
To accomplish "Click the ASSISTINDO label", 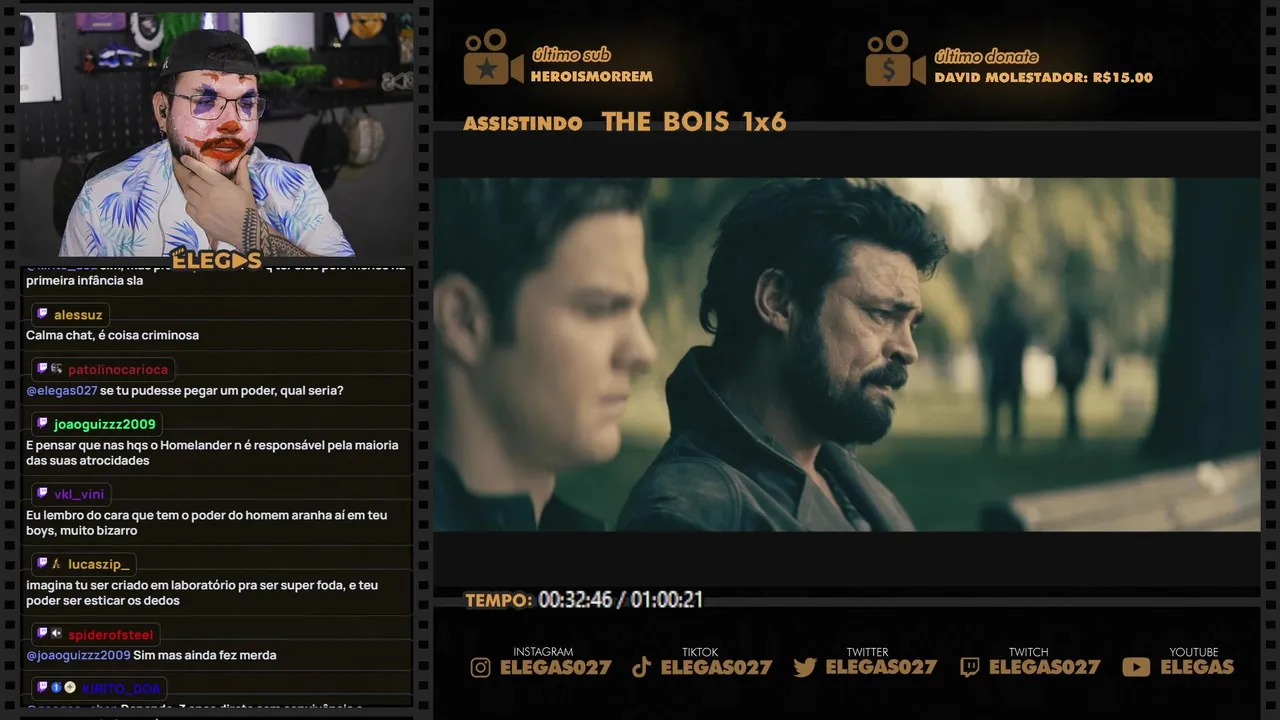I will pos(523,124).
